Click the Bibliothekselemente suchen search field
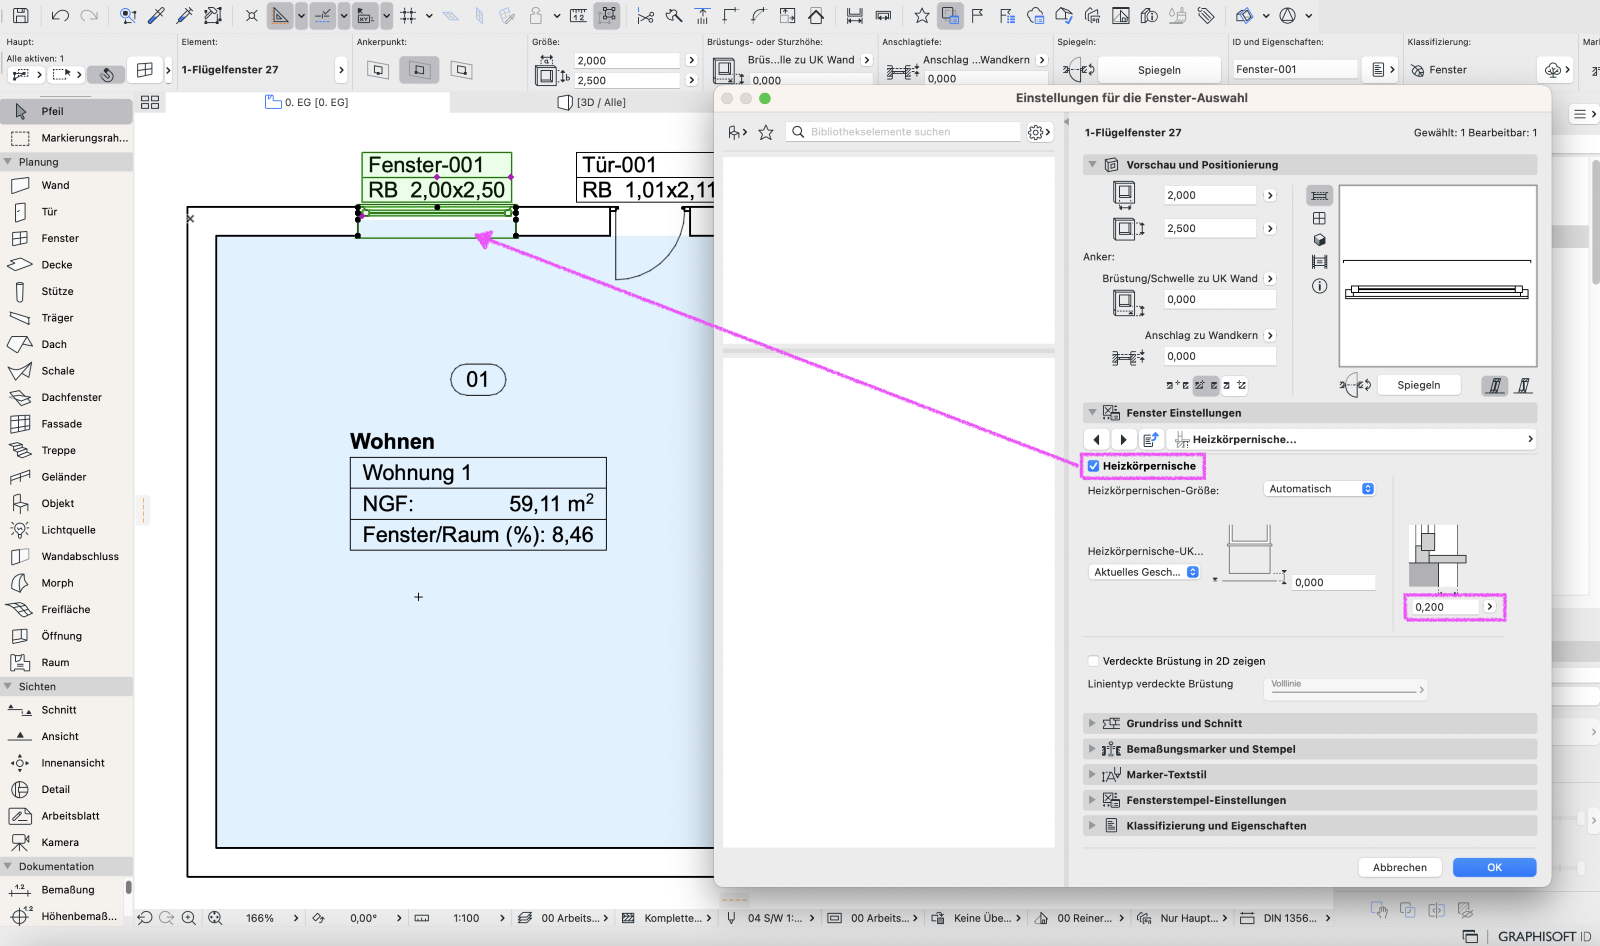 coord(905,132)
